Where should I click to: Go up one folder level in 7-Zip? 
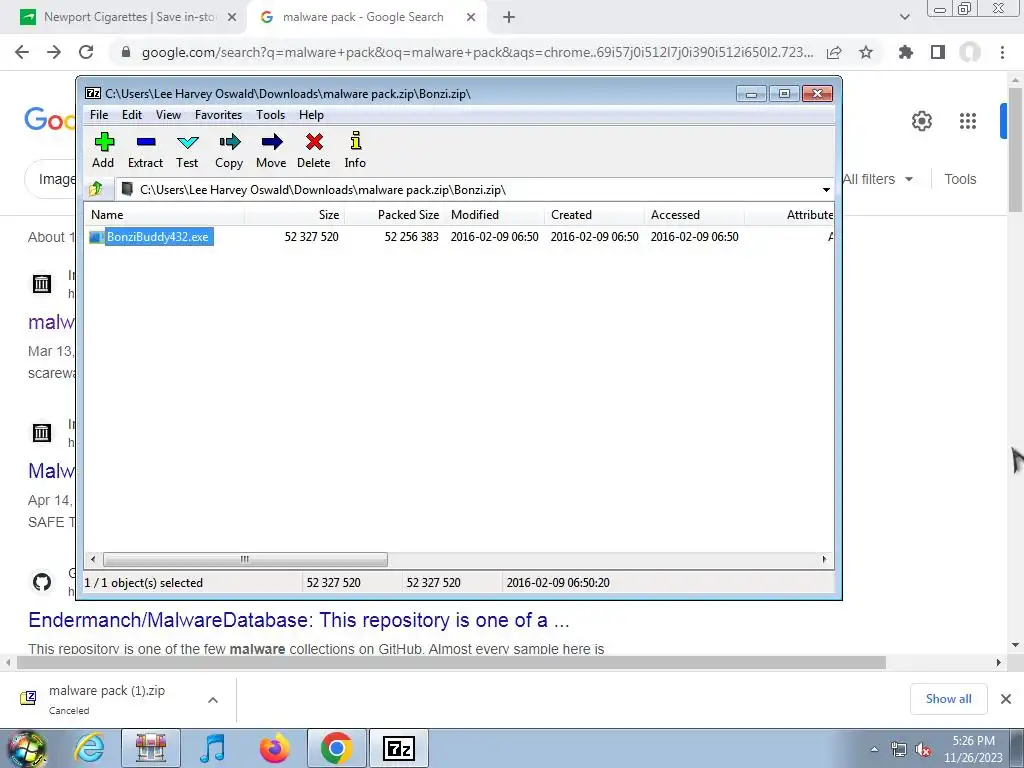pyautogui.click(x=96, y=189)
